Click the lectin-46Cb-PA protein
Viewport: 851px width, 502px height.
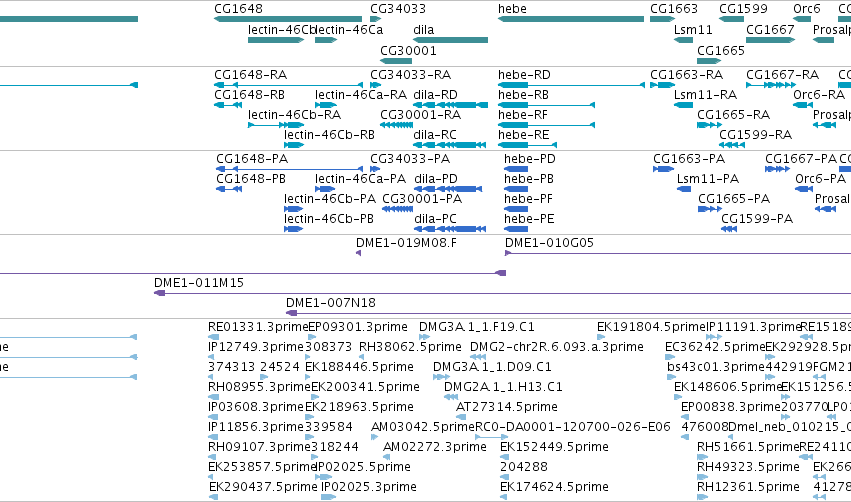pyautogui.click(x=294, y=209)
